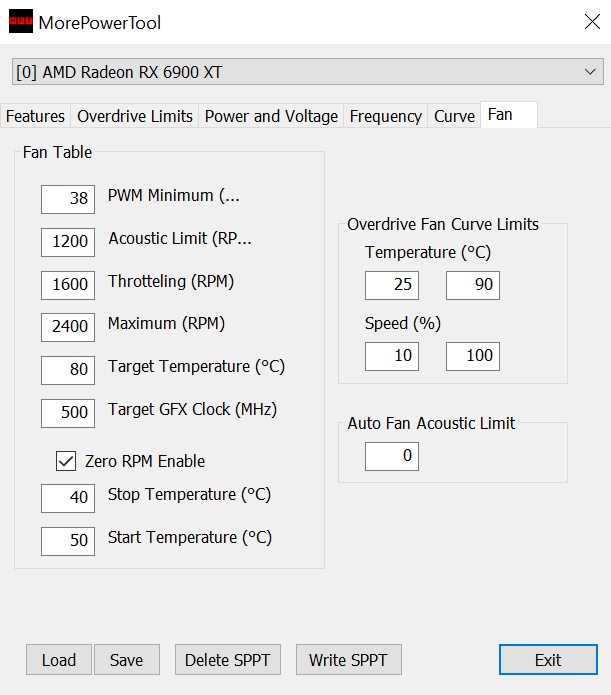The image size is (611, 695).
Task: Focus the Target Temperature field
Action: pos(68,370)
